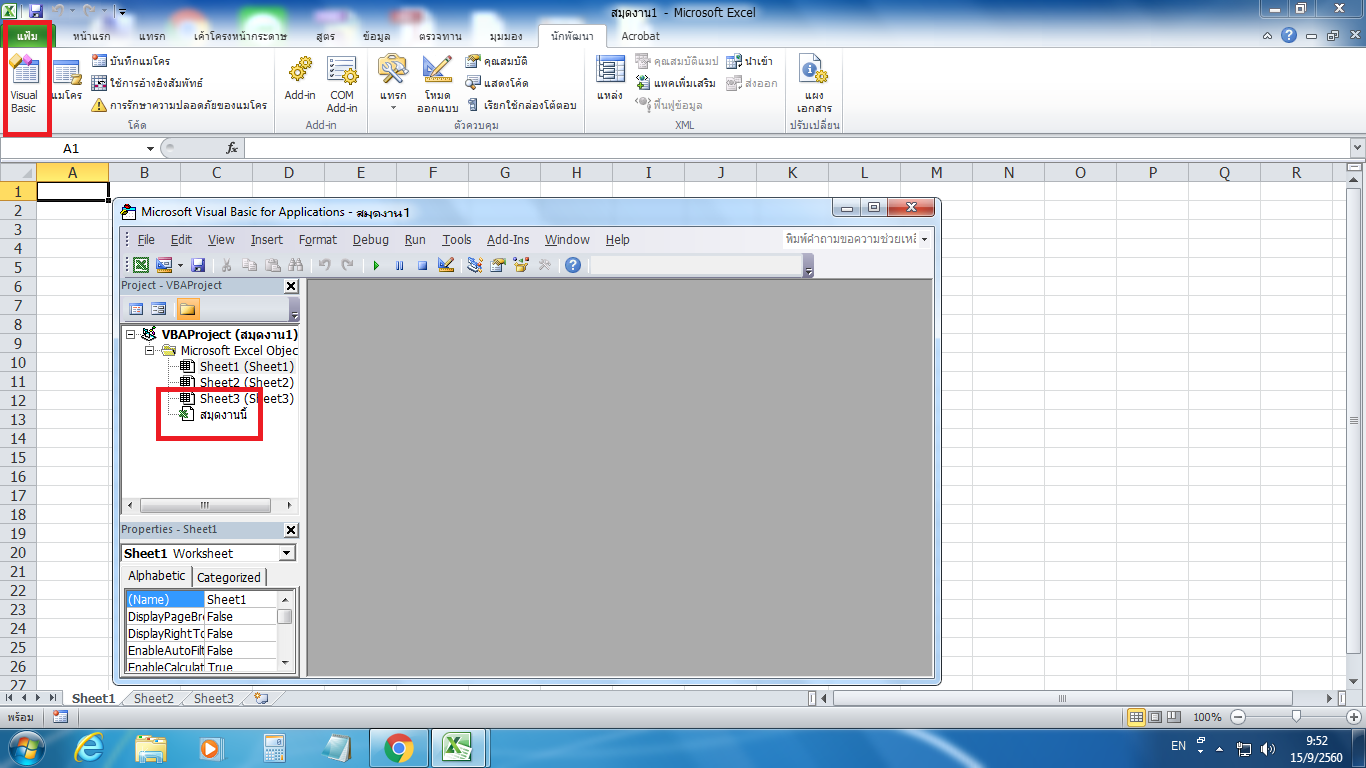Click the zoom slider handle

(x=1296, y=717)
